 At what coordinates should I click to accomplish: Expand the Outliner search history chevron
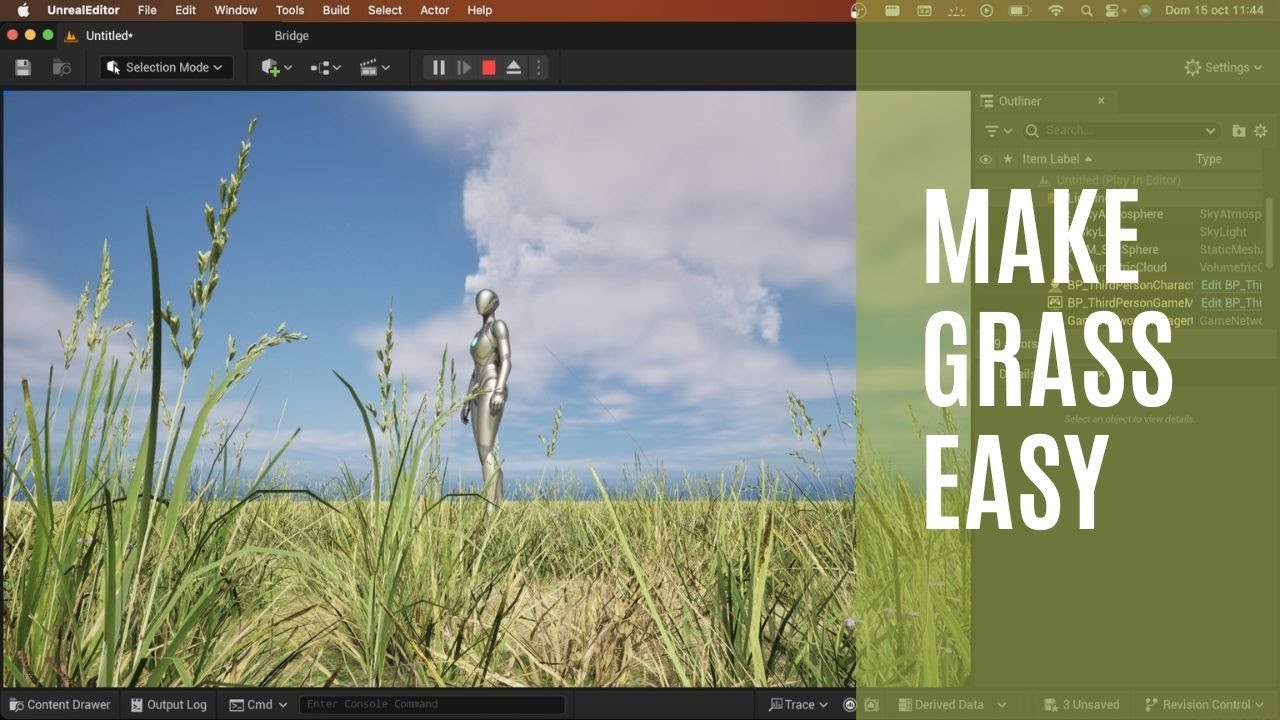(1211, 131)
